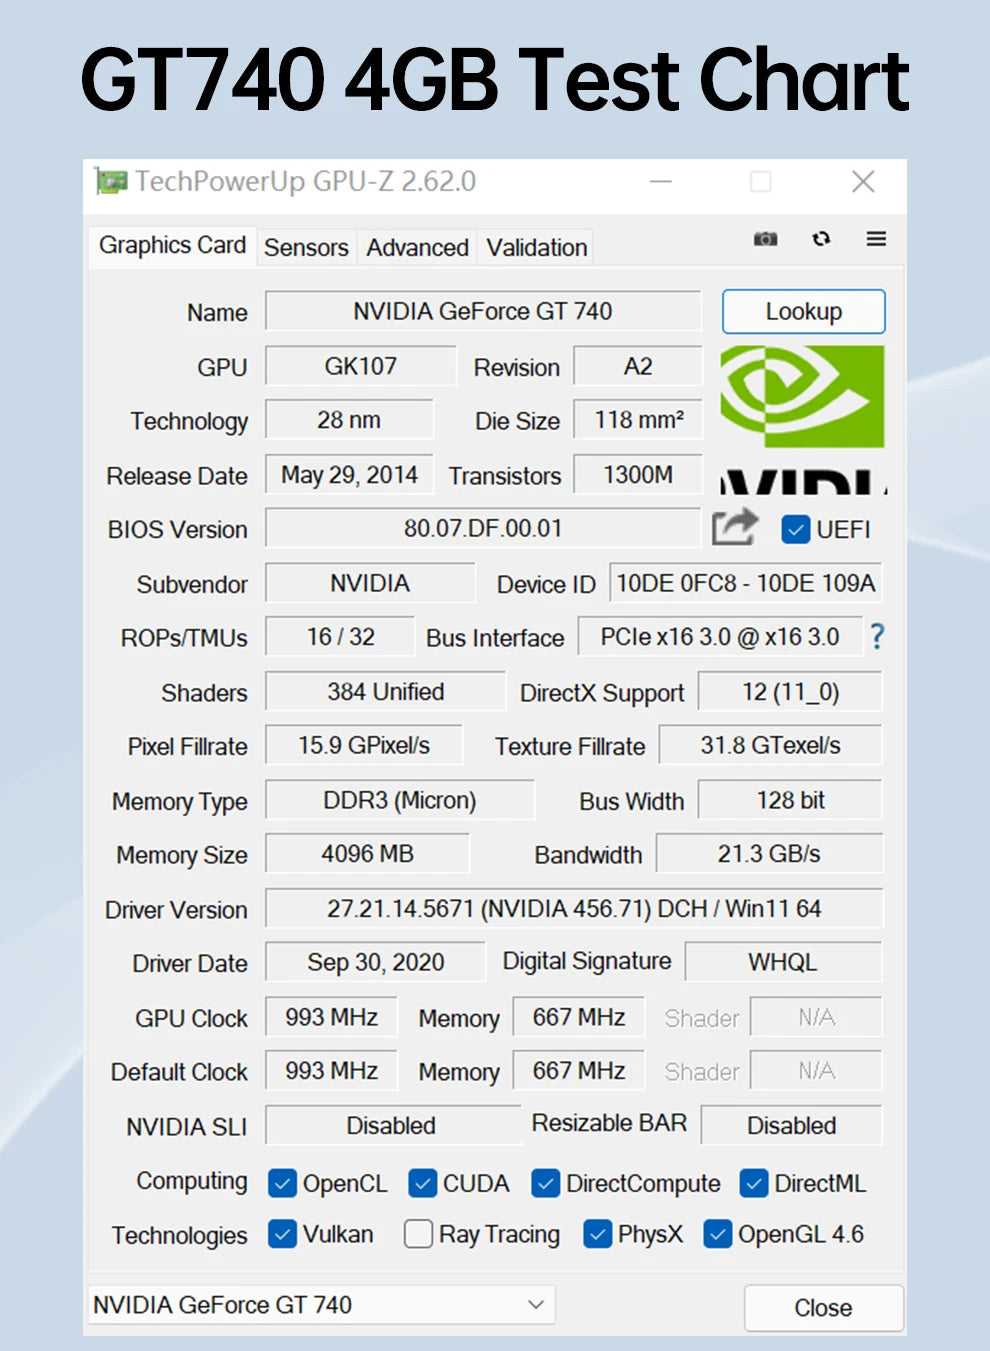This screenshot has height=1351, width=990.
Task: Open the Advanced tab
Action: [x=417, y=247]
